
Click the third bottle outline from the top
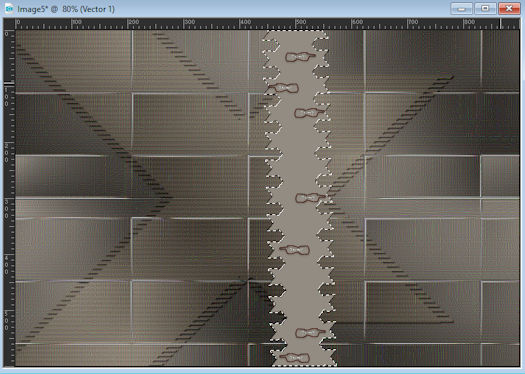309,113
